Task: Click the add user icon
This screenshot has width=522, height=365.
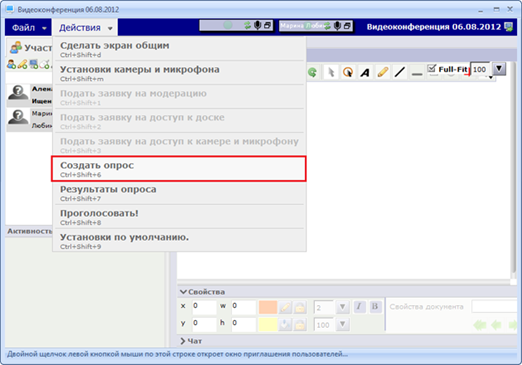Action: coord(11,64)
